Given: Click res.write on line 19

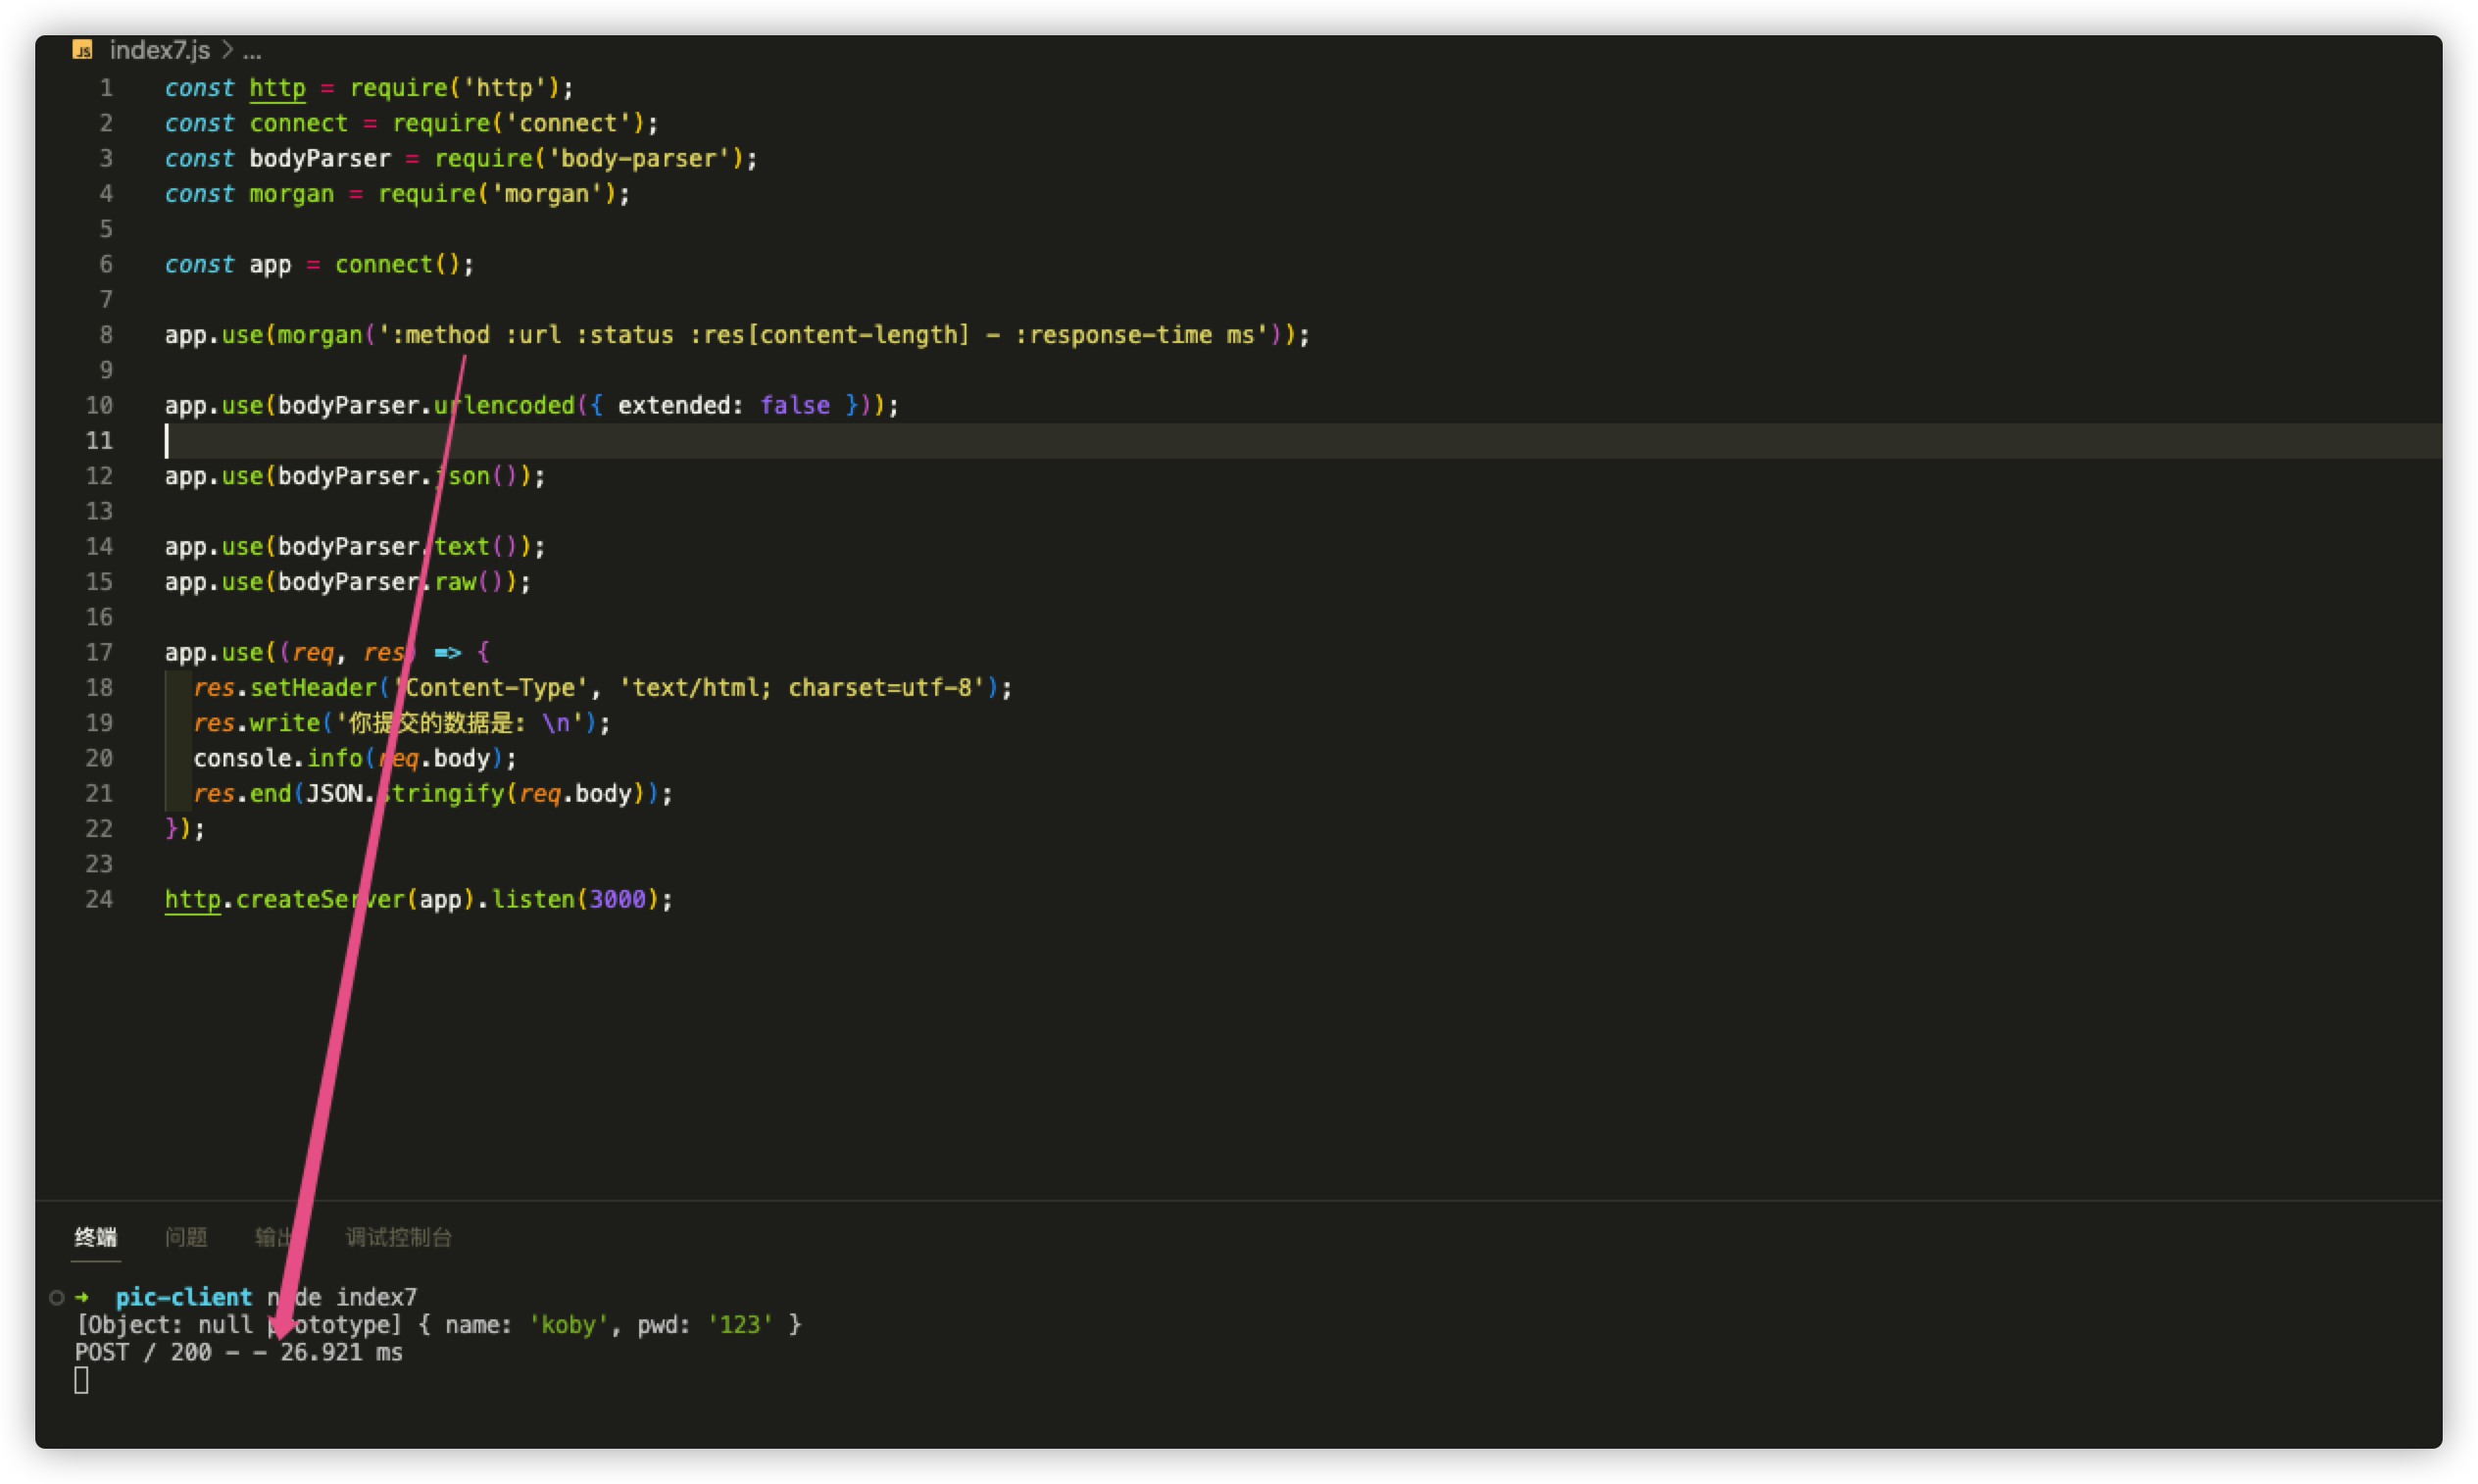Looking at the screenshot, I should (256, 723).
